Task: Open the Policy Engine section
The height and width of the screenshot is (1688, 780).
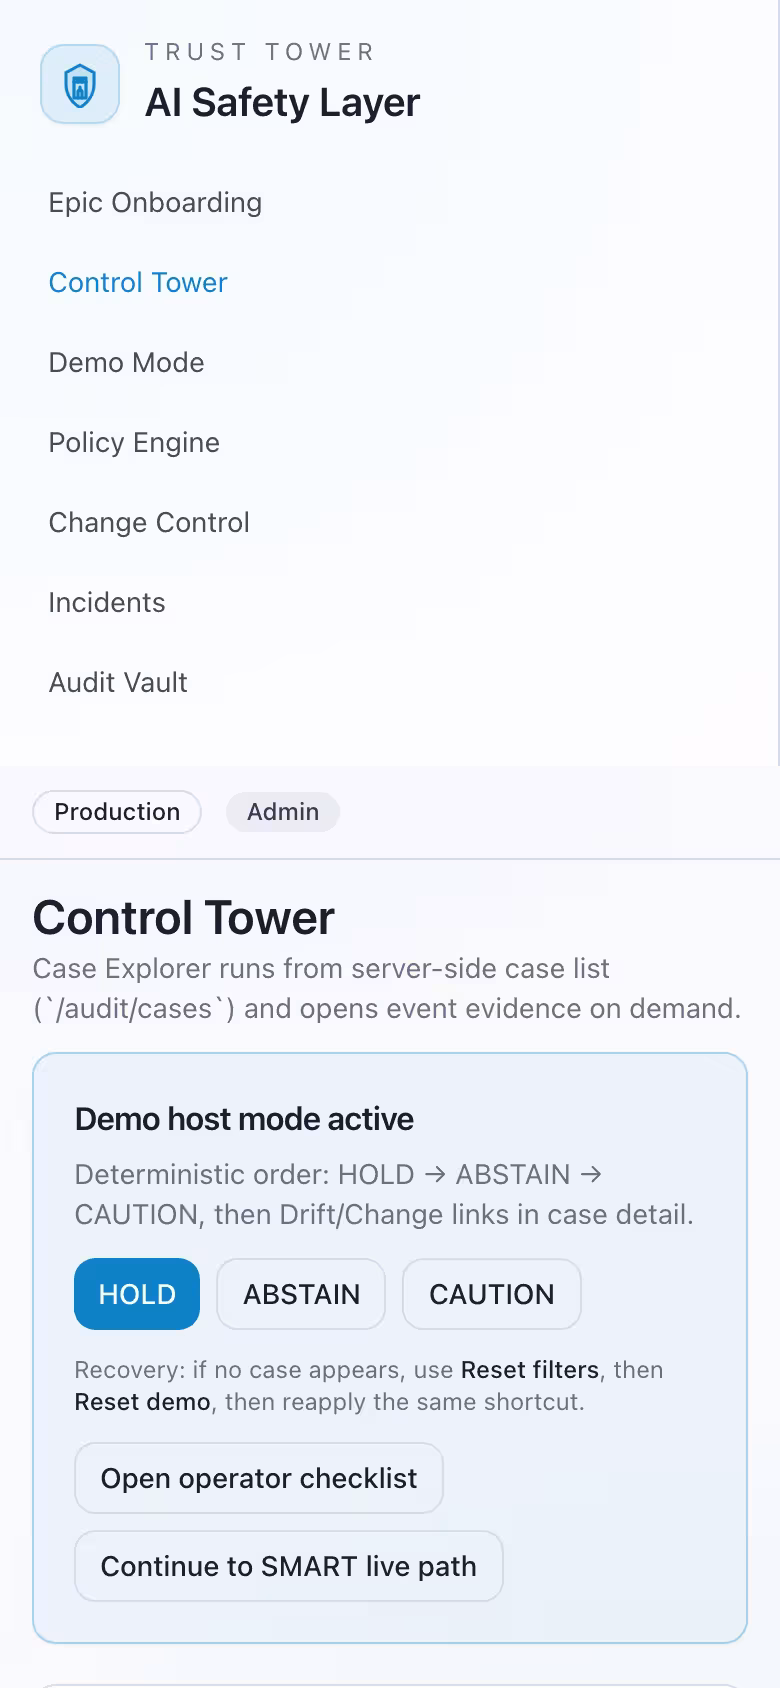Action: coord(133,442)
